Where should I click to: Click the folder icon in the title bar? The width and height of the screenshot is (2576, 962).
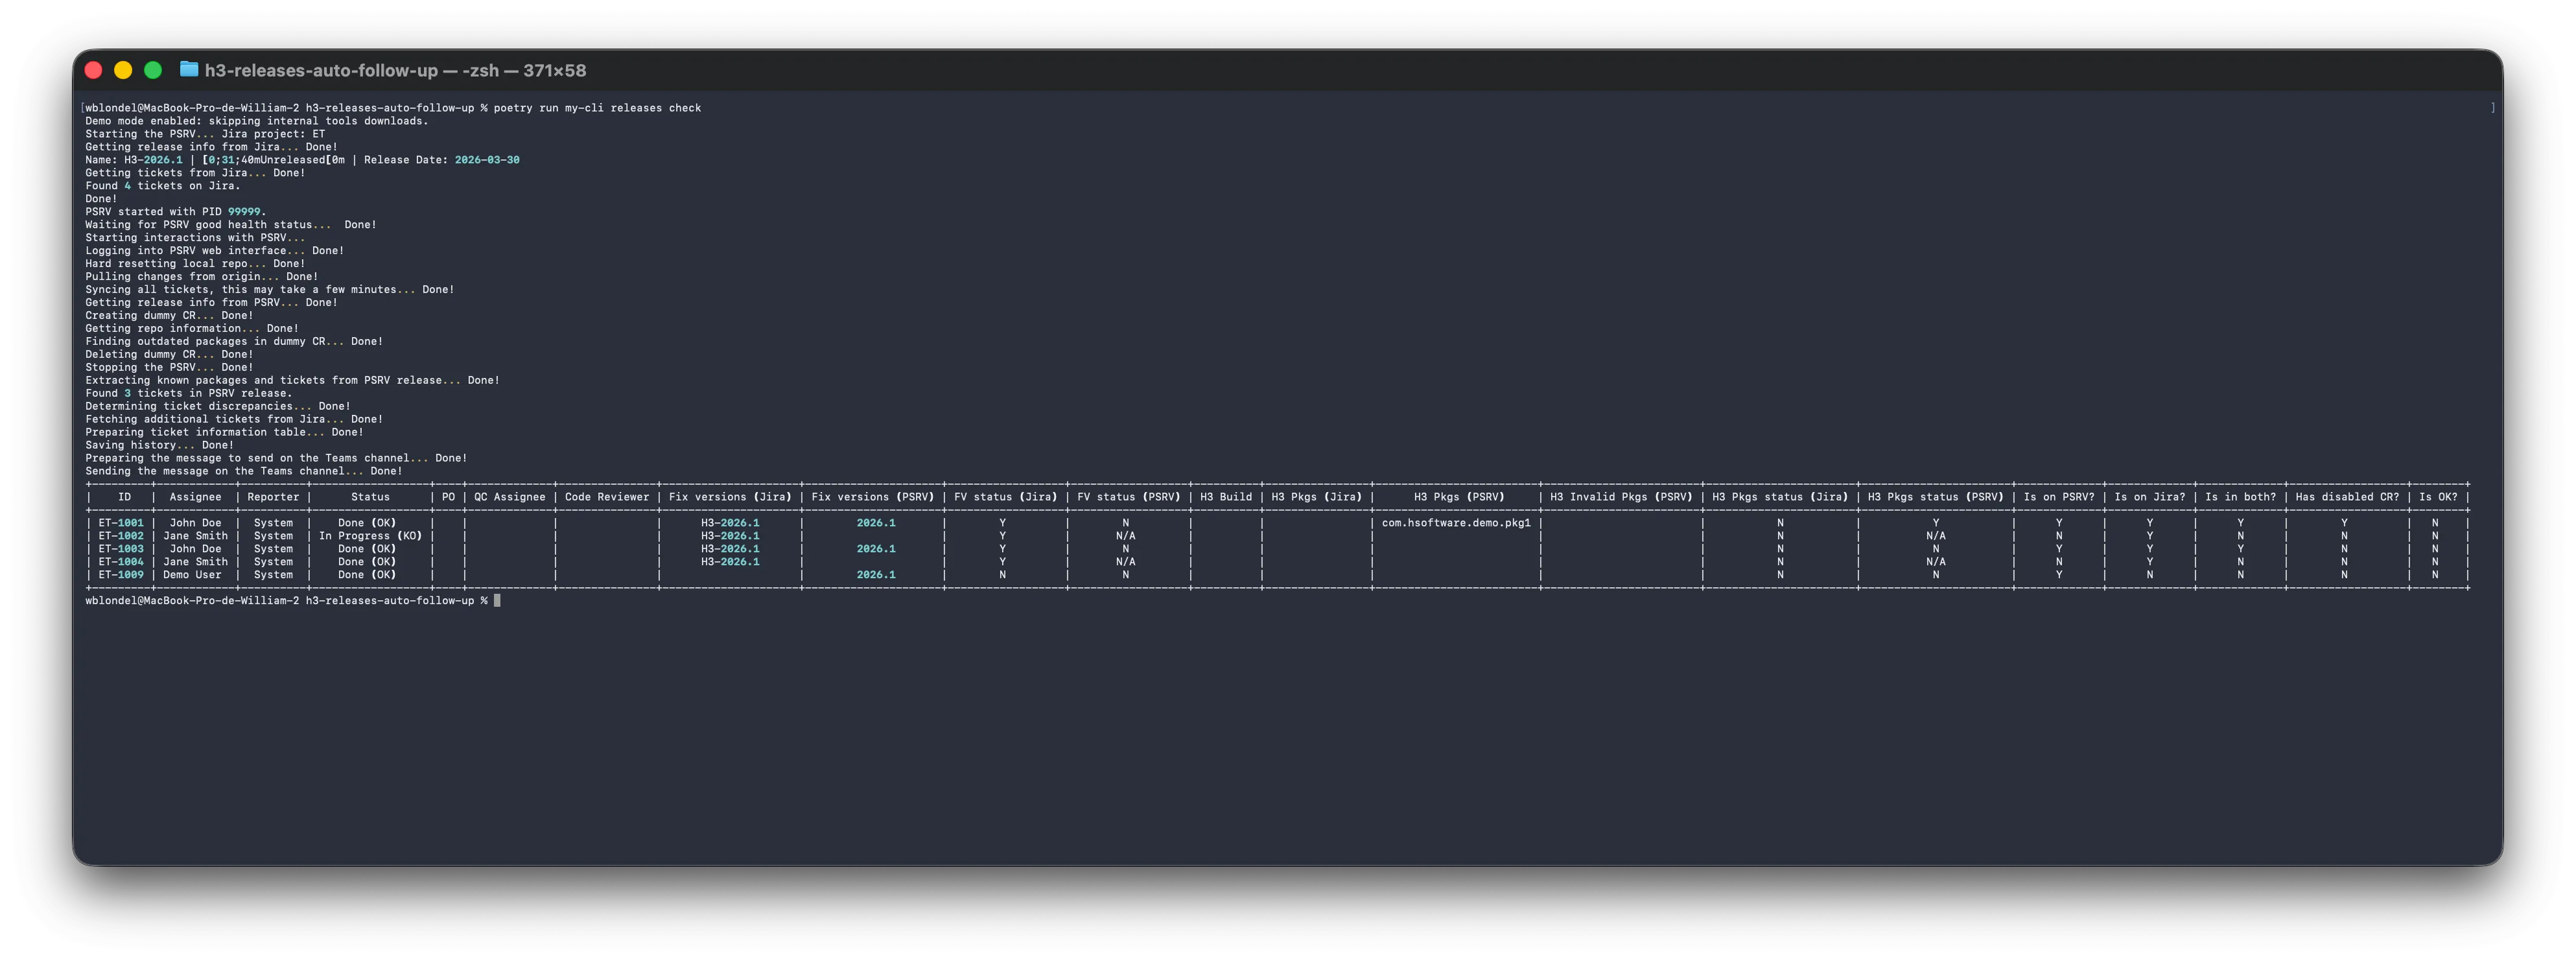tap(188, 69)
